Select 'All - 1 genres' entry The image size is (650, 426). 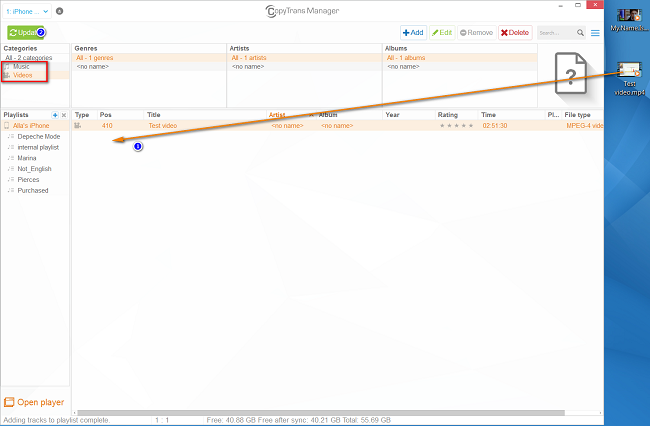click(149, 58)
